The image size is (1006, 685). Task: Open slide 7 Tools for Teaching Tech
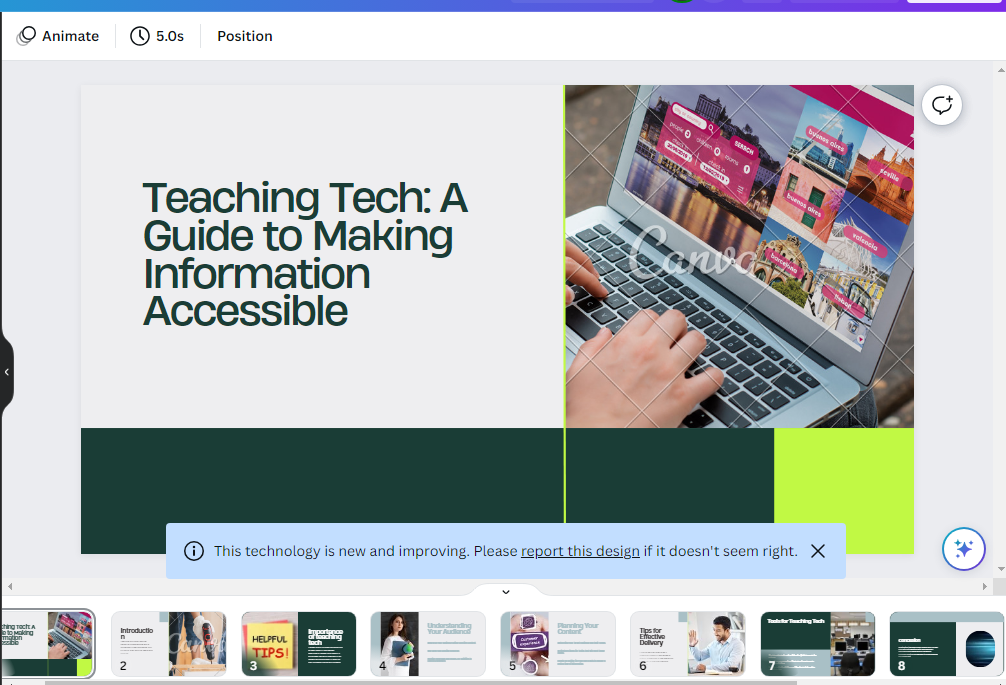coord(818,644)
